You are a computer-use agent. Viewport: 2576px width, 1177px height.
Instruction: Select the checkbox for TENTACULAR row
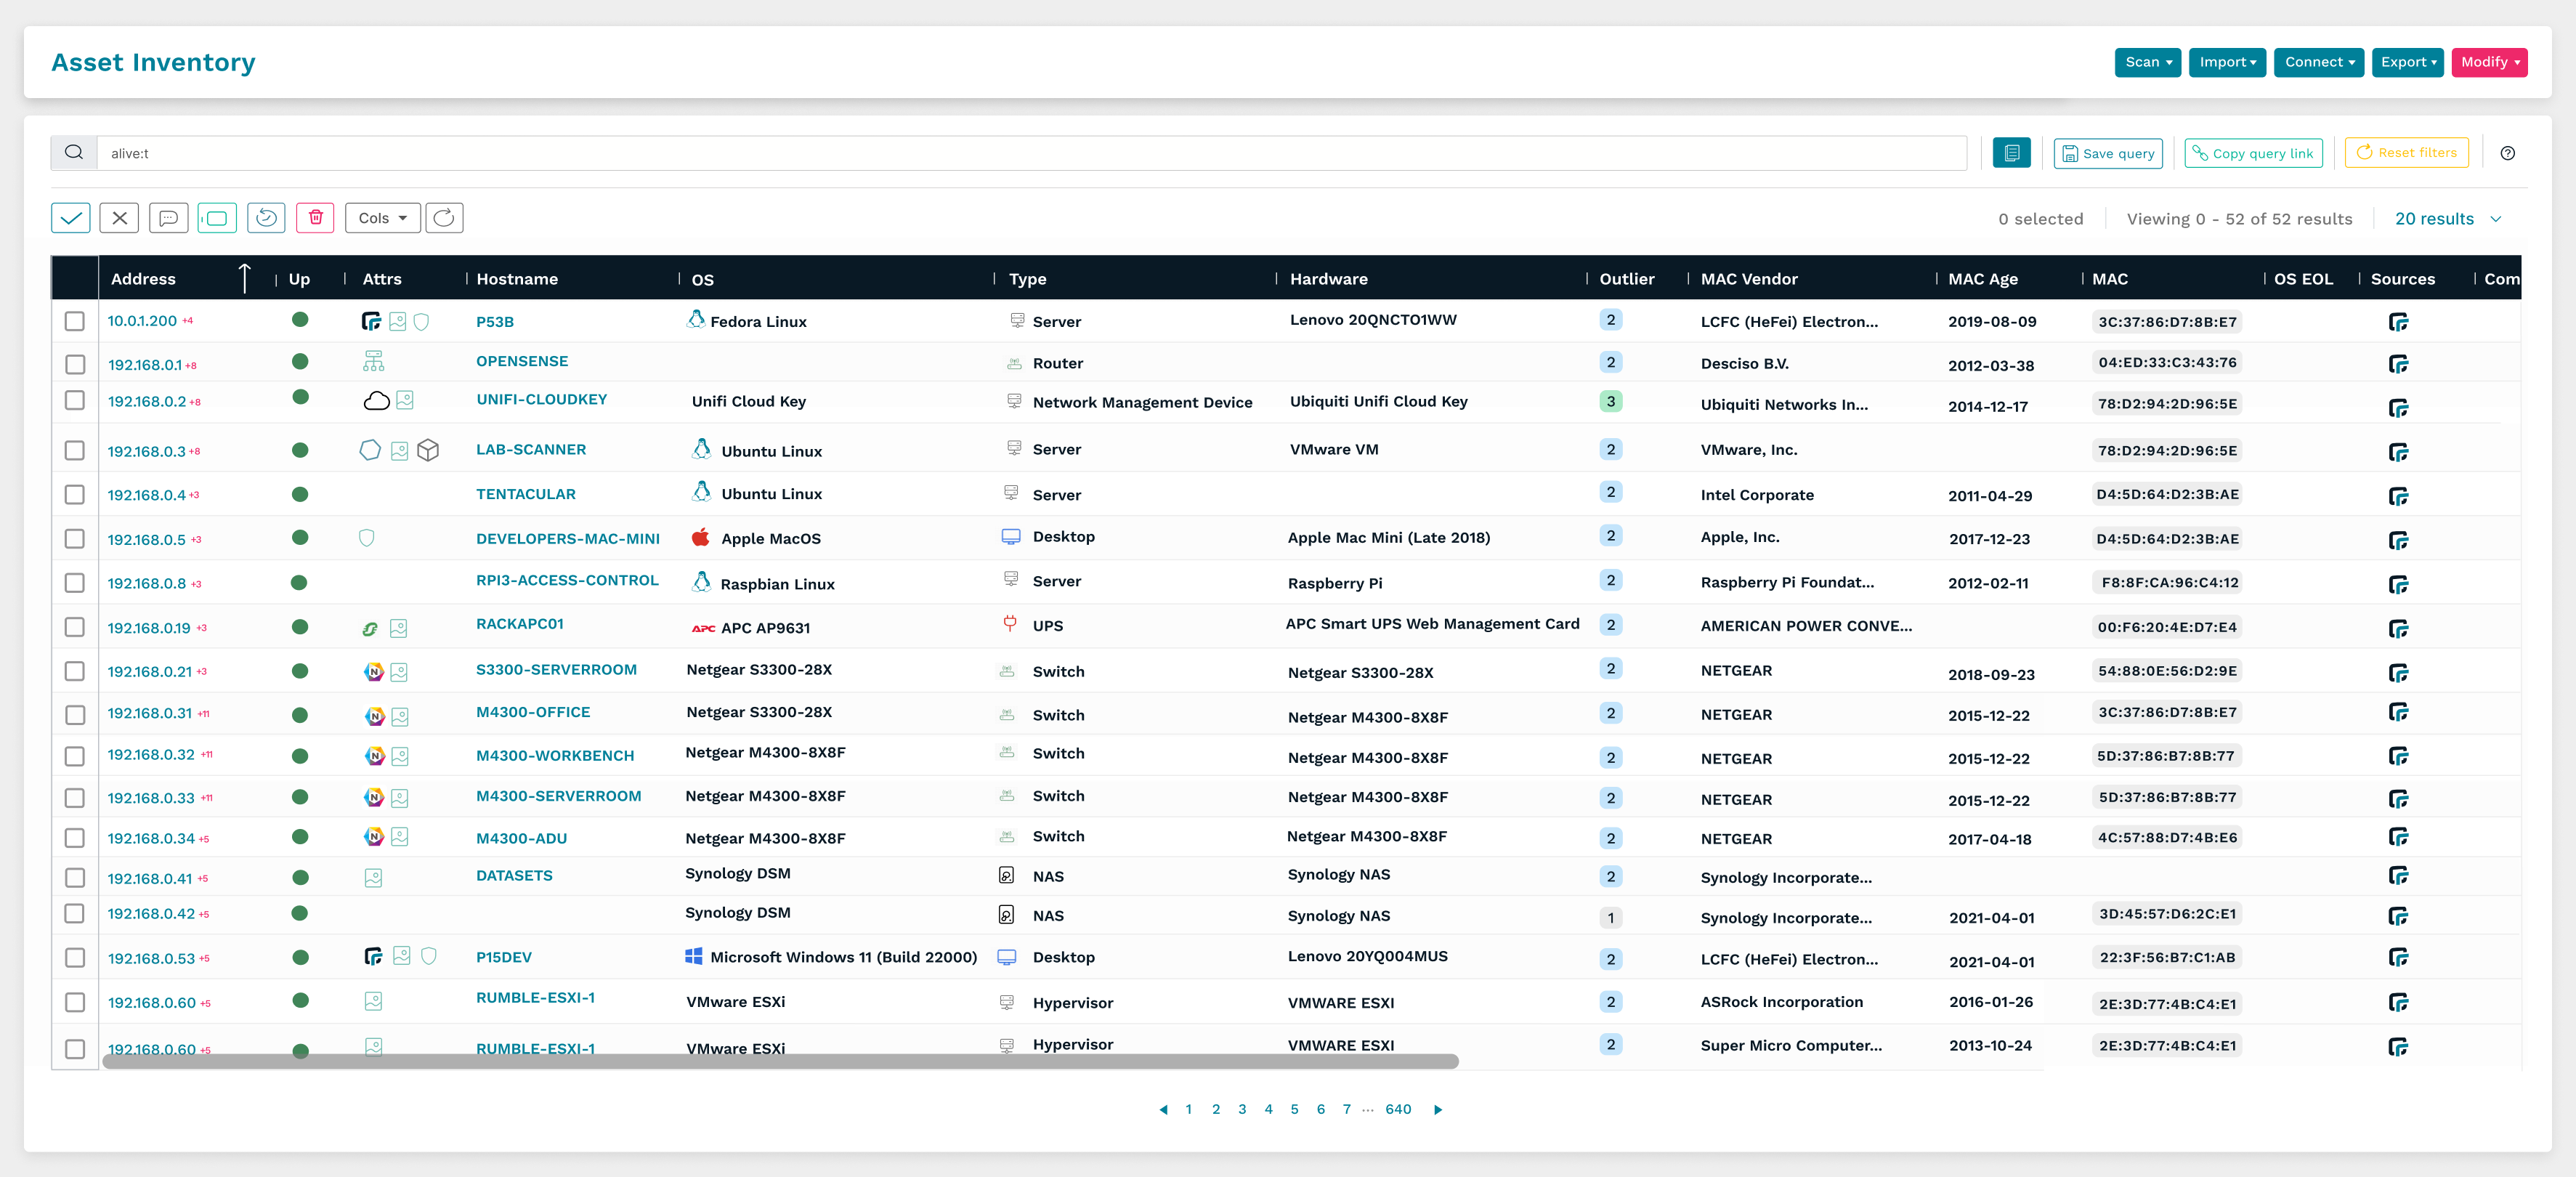[x=75, y=495]
